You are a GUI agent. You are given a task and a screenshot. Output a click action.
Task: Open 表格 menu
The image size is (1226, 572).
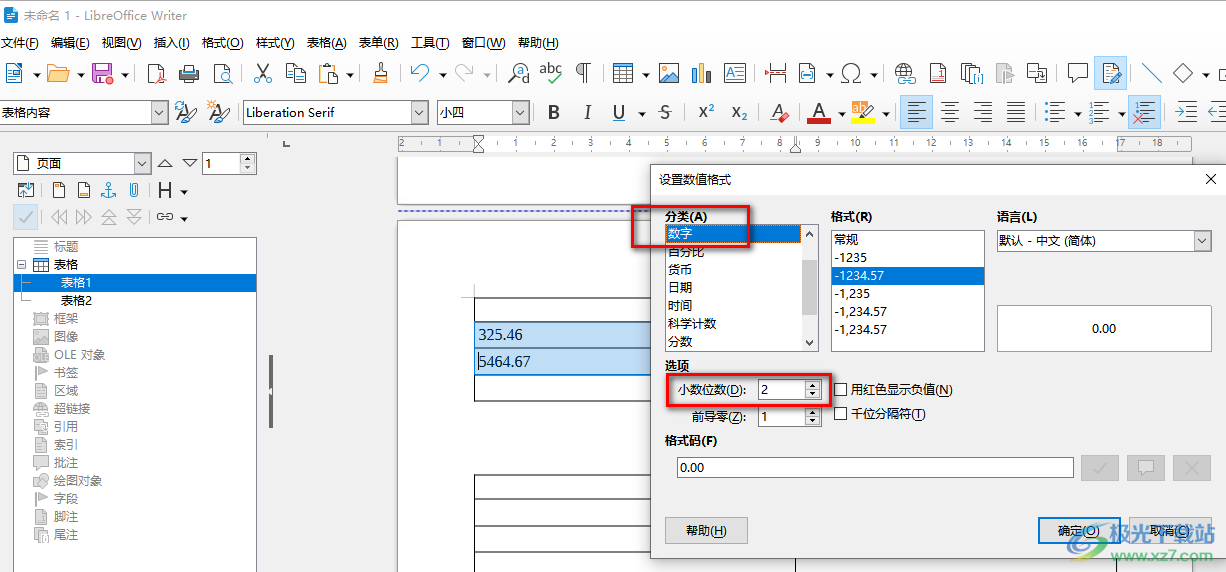point(326,43)
